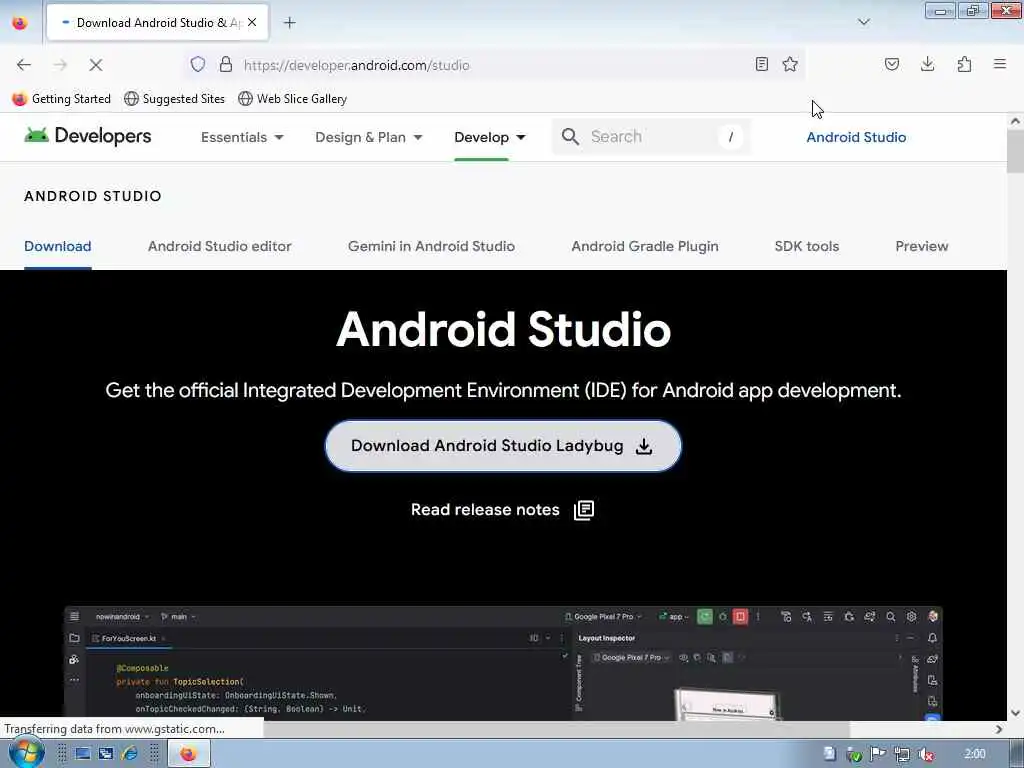Click the Firefox taskbar button
The height and width of the screenshot is (768, 1024).
(189, 754)
